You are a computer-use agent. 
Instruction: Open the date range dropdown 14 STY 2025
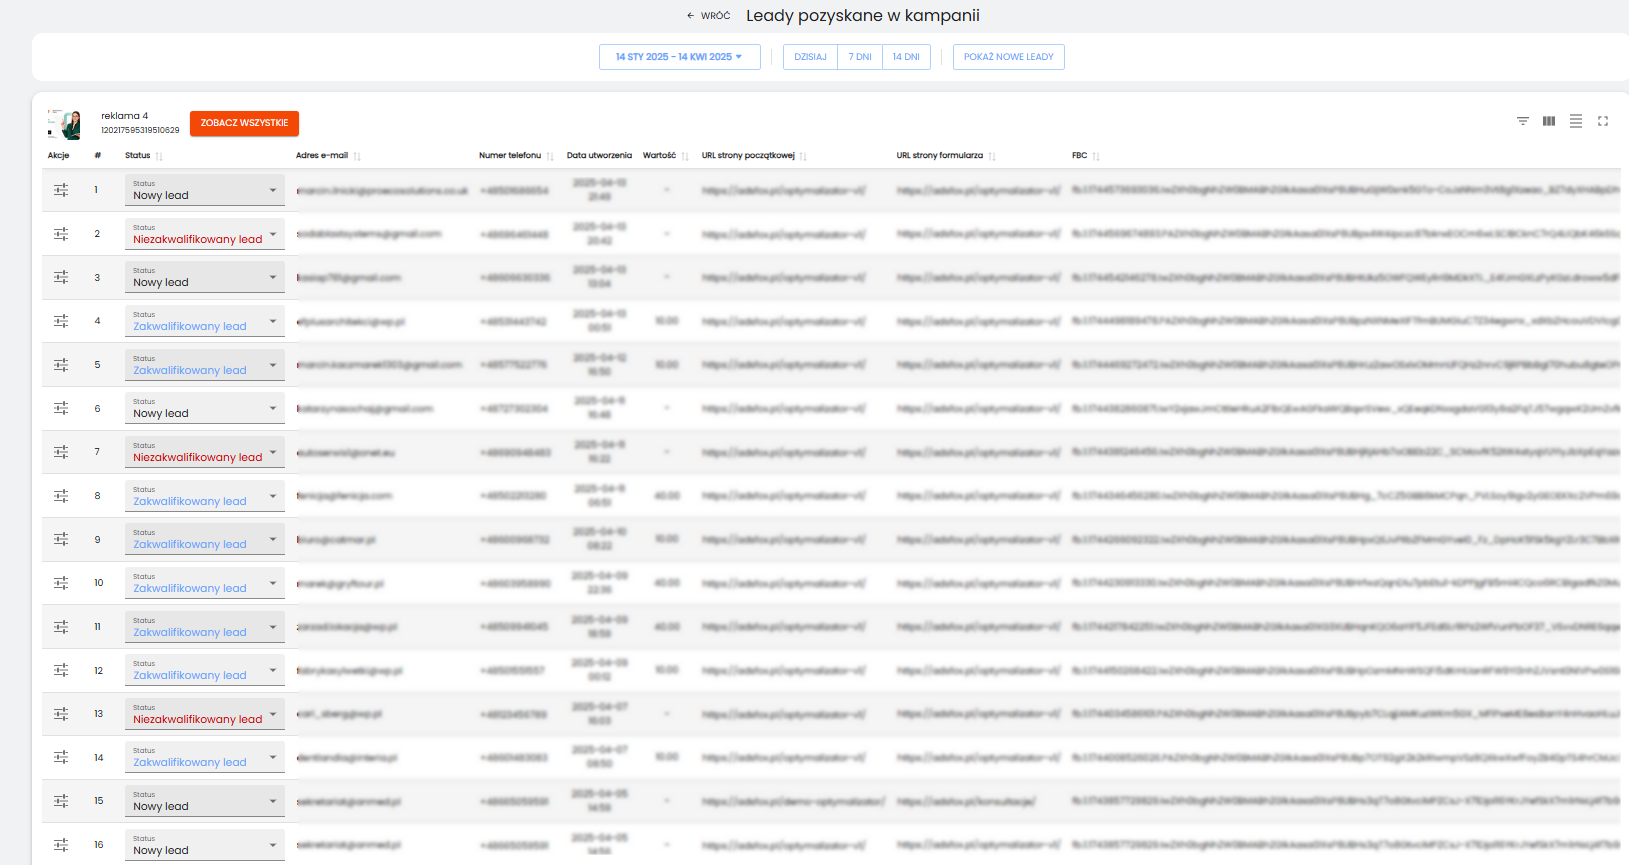pos(679,57)
